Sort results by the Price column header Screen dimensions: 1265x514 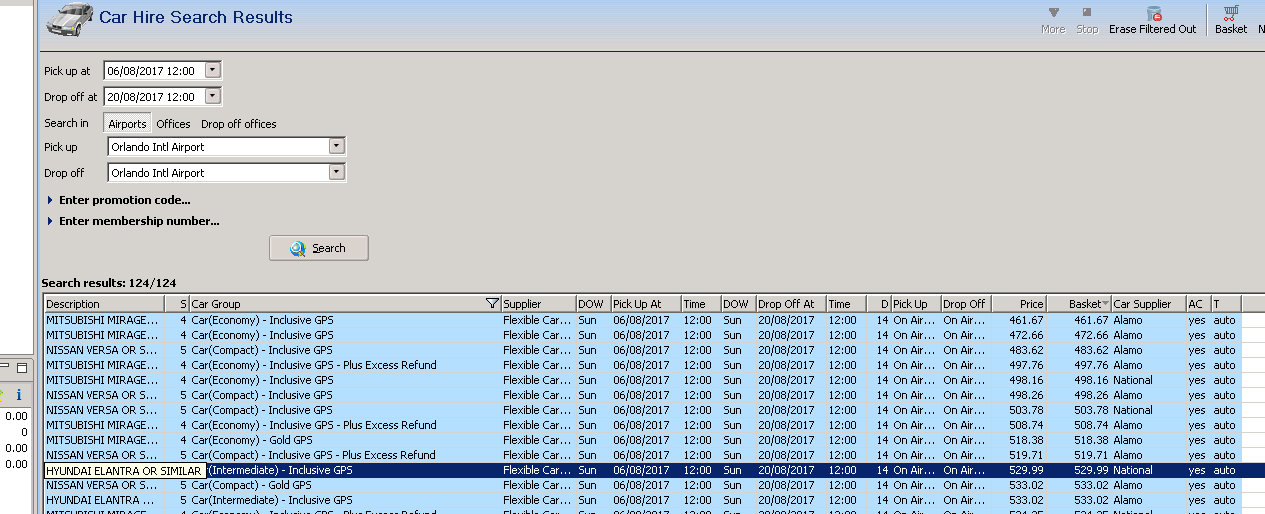(x=1031, y=304)
